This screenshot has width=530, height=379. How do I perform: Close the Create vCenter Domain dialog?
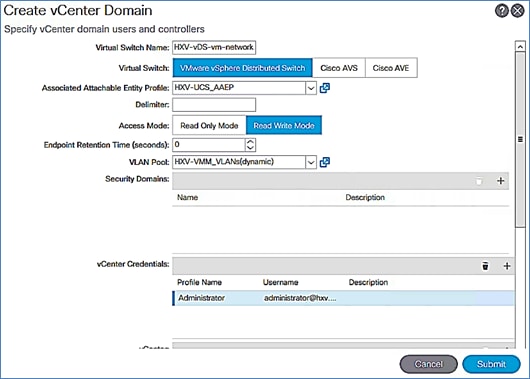pos(517,11)
